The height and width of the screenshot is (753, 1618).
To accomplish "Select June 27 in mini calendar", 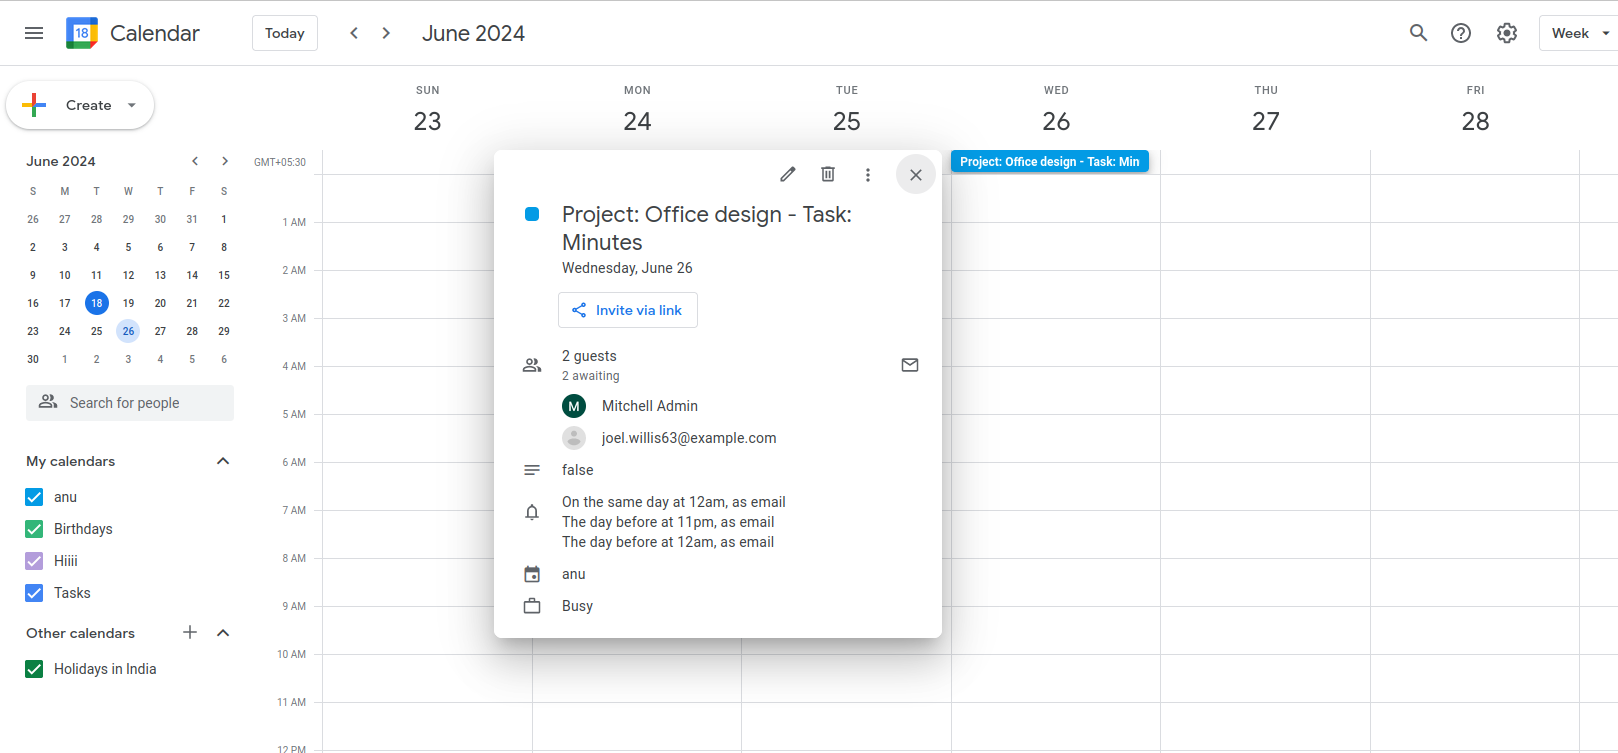I will pyautogui.click(x=160, y=331).
